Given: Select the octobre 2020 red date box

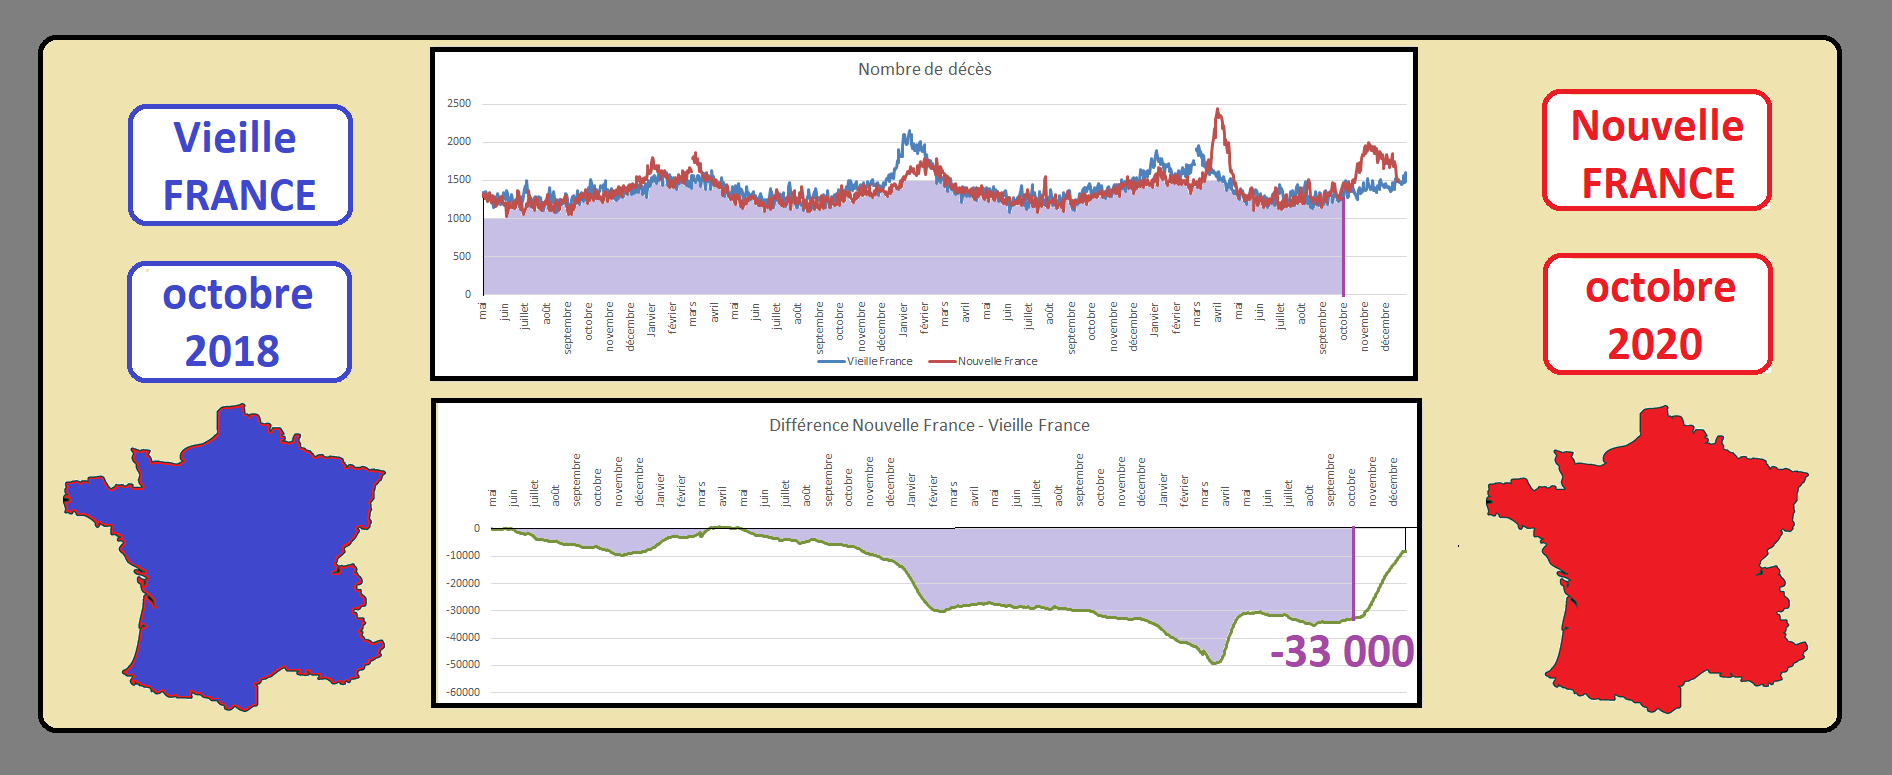Looking at the screenshot, I should [1658, 315].
